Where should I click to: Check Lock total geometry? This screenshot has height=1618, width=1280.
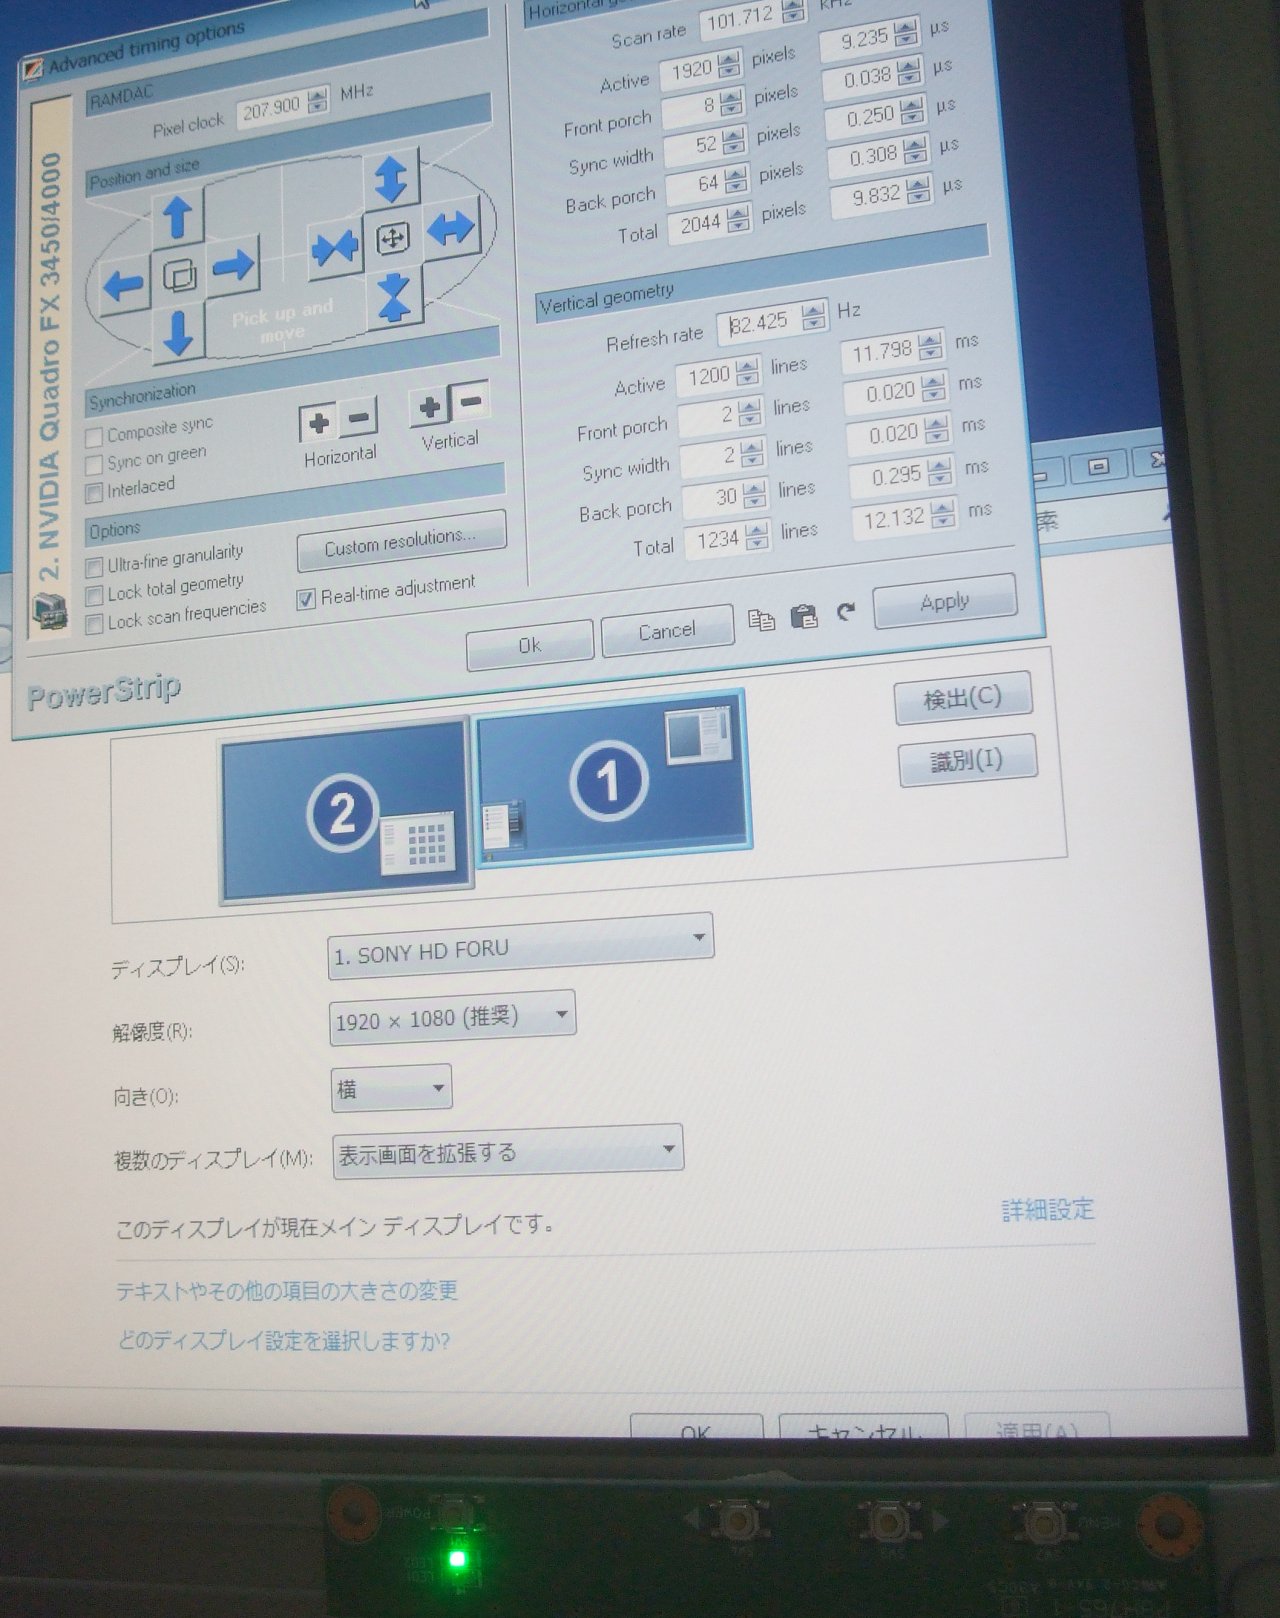coord(94,596)
